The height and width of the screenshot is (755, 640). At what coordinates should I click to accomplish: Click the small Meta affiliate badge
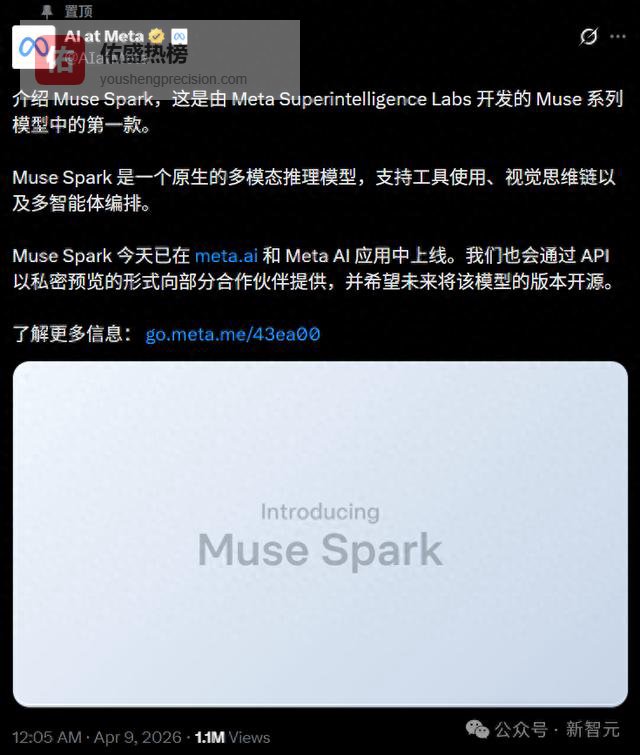point(180,36)
